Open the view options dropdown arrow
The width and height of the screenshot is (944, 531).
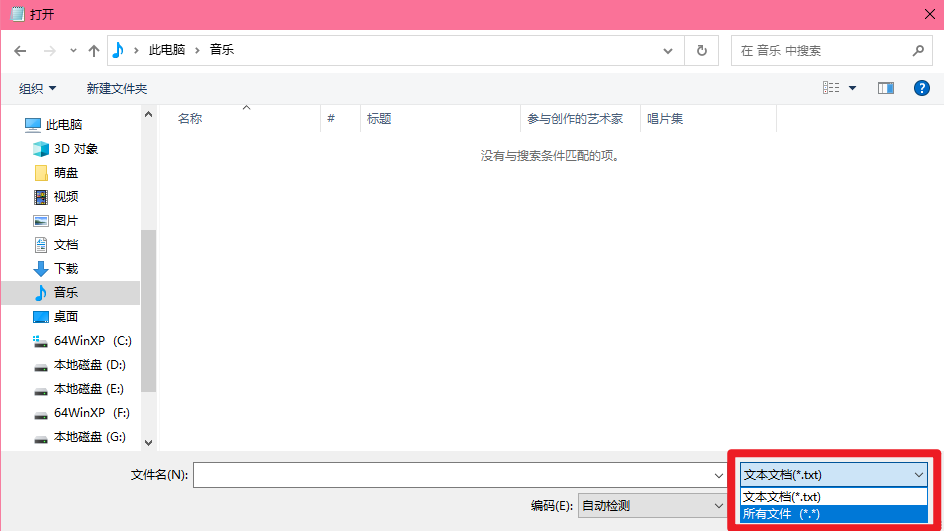tap(852, 88)
